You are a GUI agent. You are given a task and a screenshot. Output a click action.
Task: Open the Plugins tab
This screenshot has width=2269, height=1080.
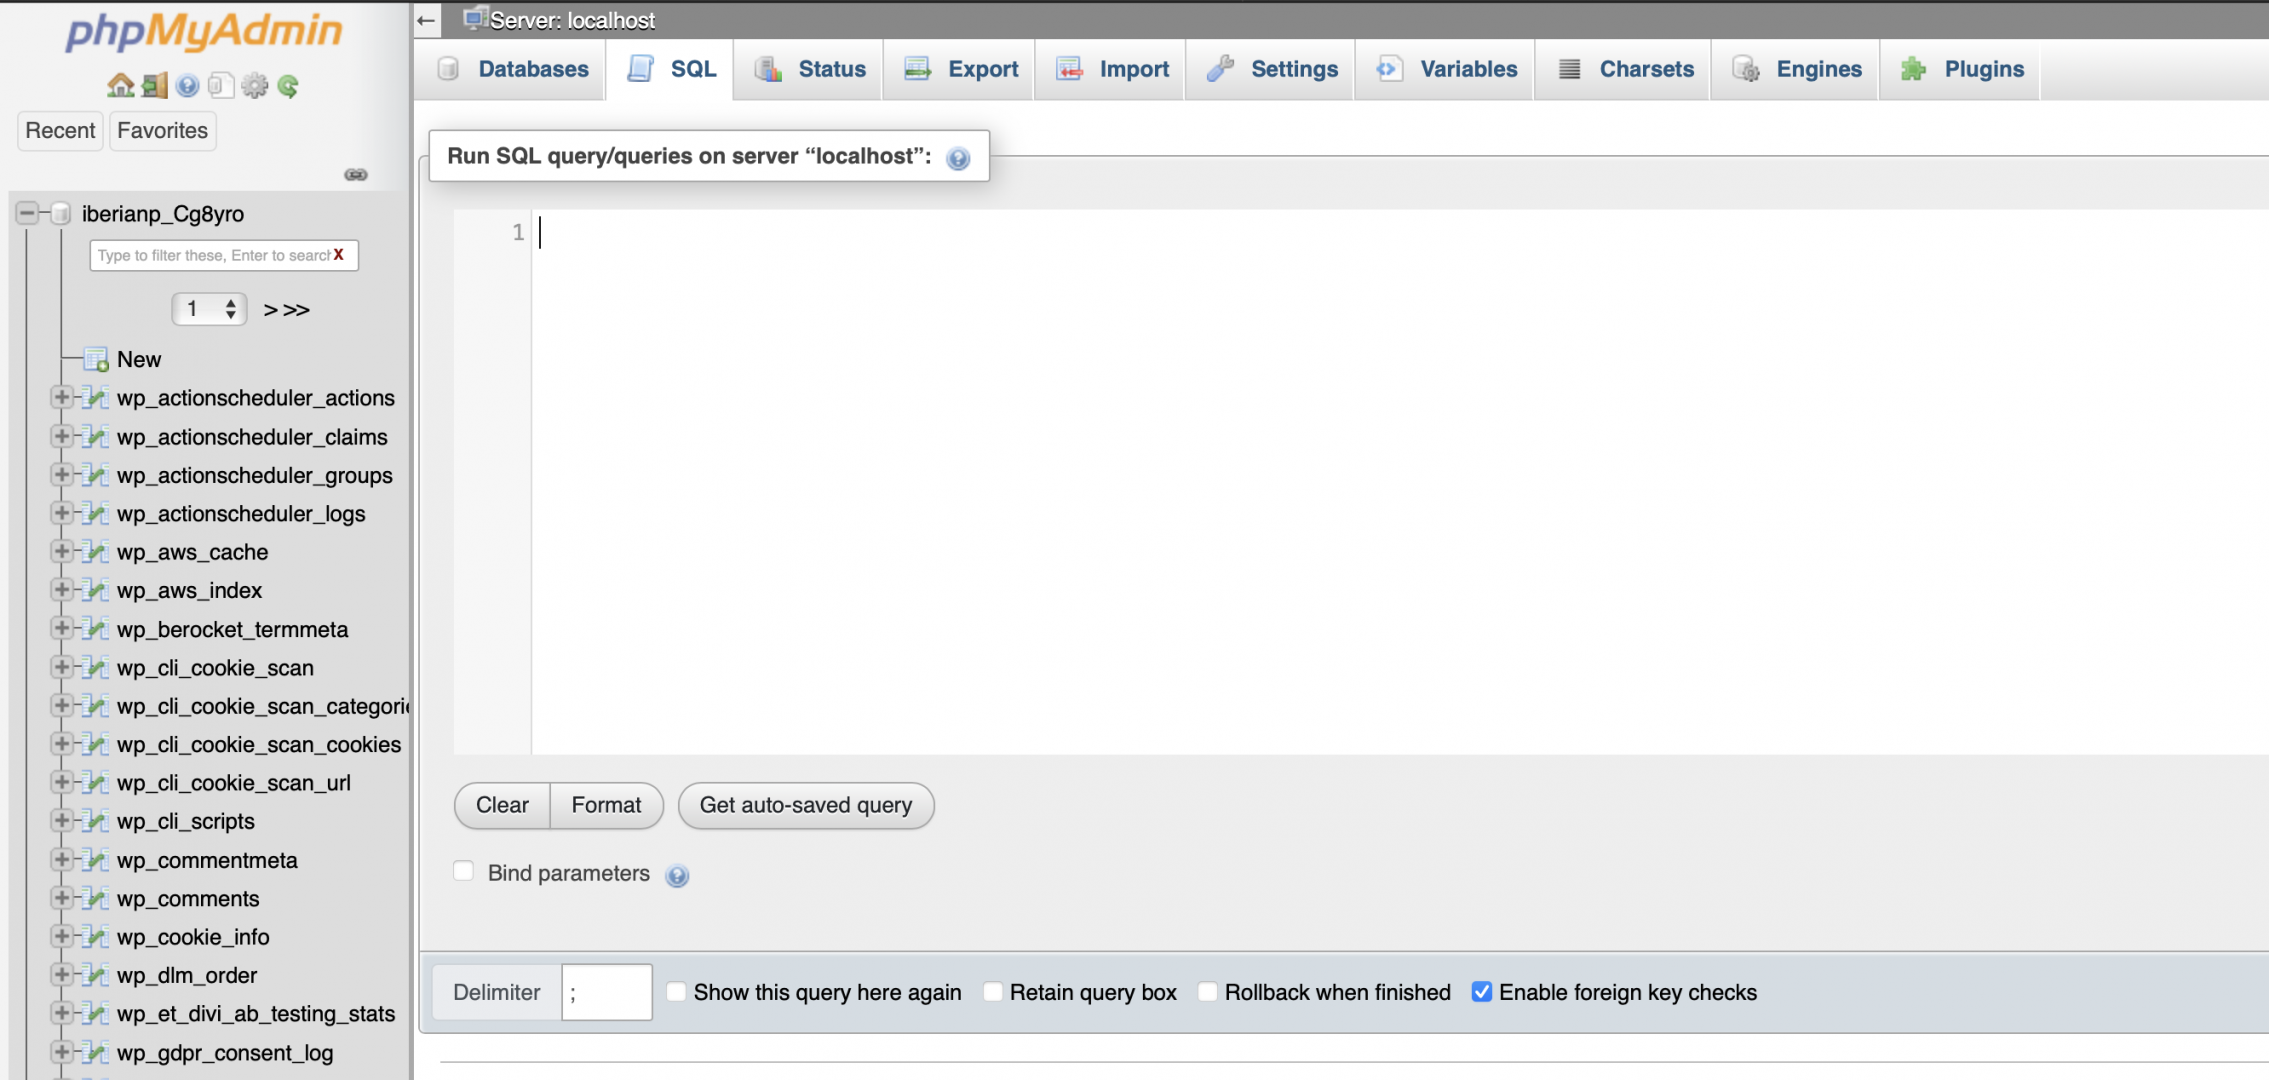tap(1962, 69)
